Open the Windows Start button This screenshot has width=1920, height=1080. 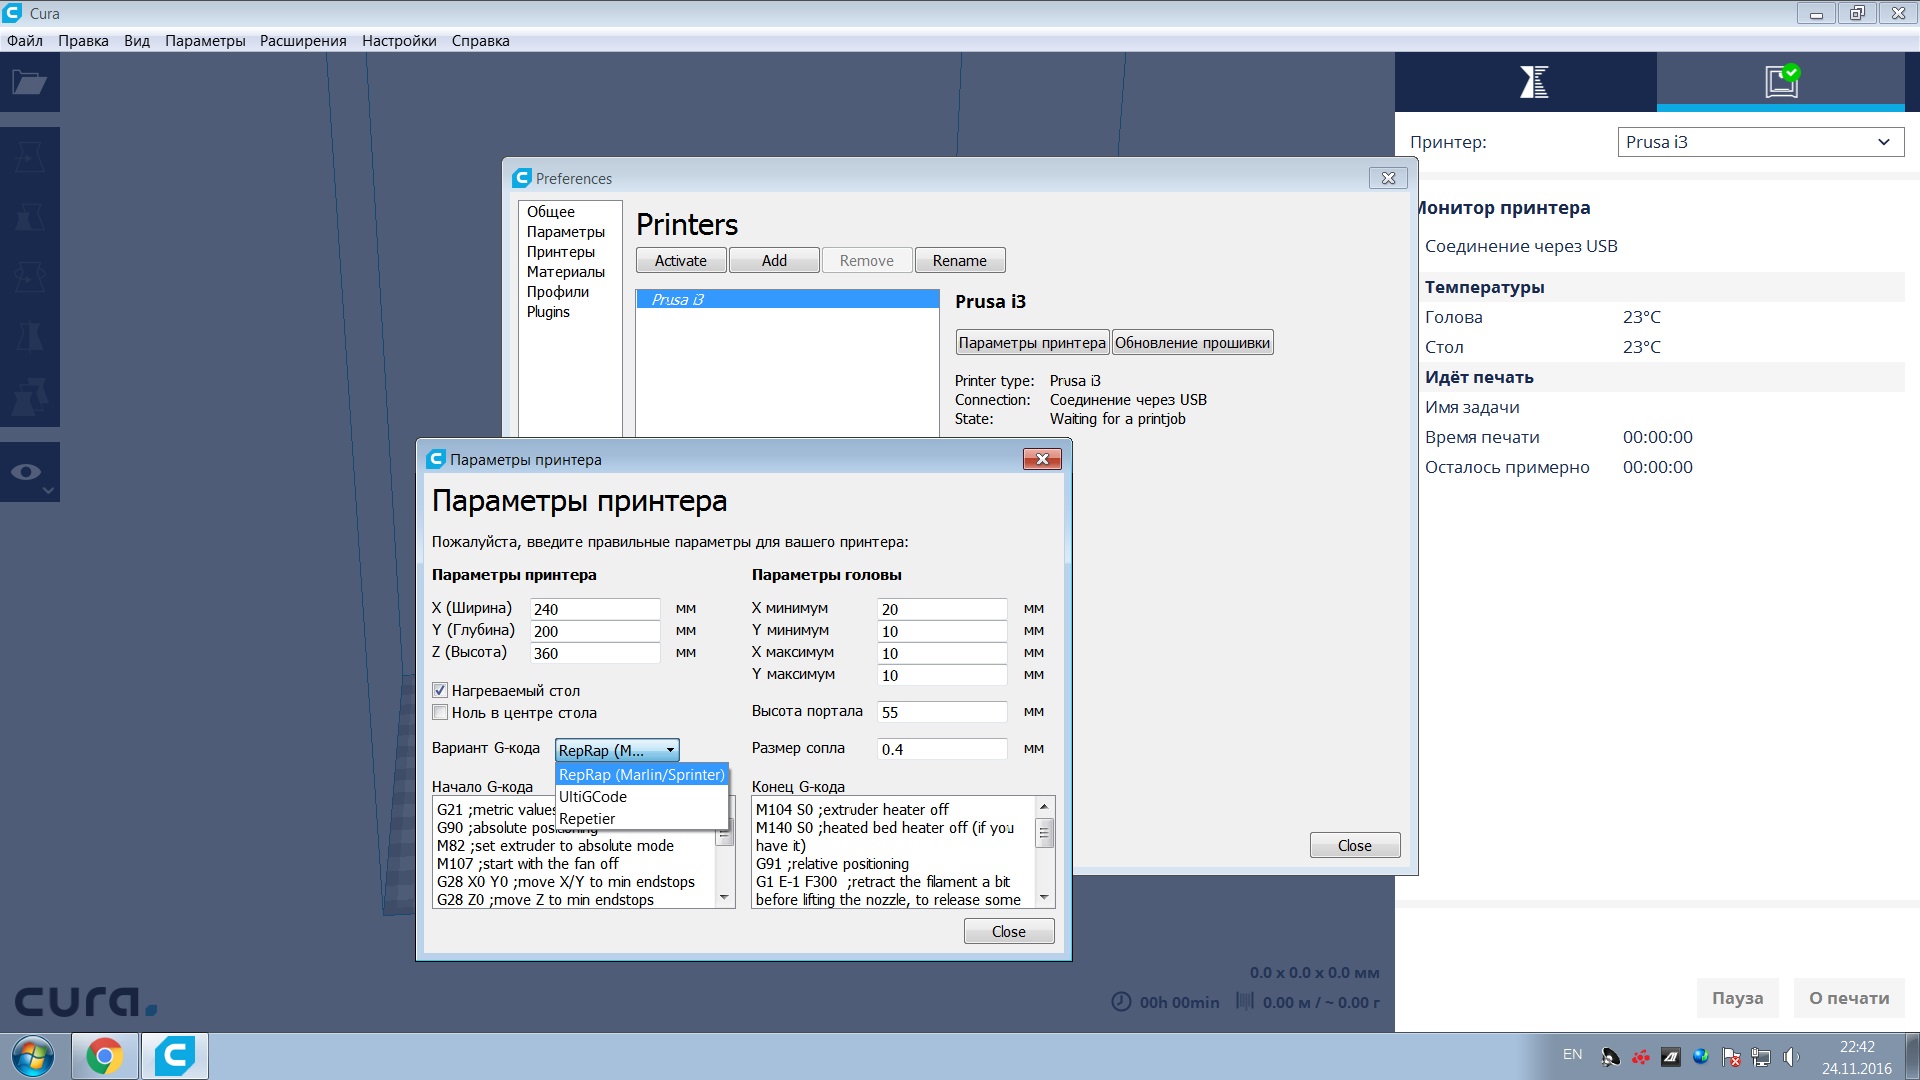[x=33, y=1056]
